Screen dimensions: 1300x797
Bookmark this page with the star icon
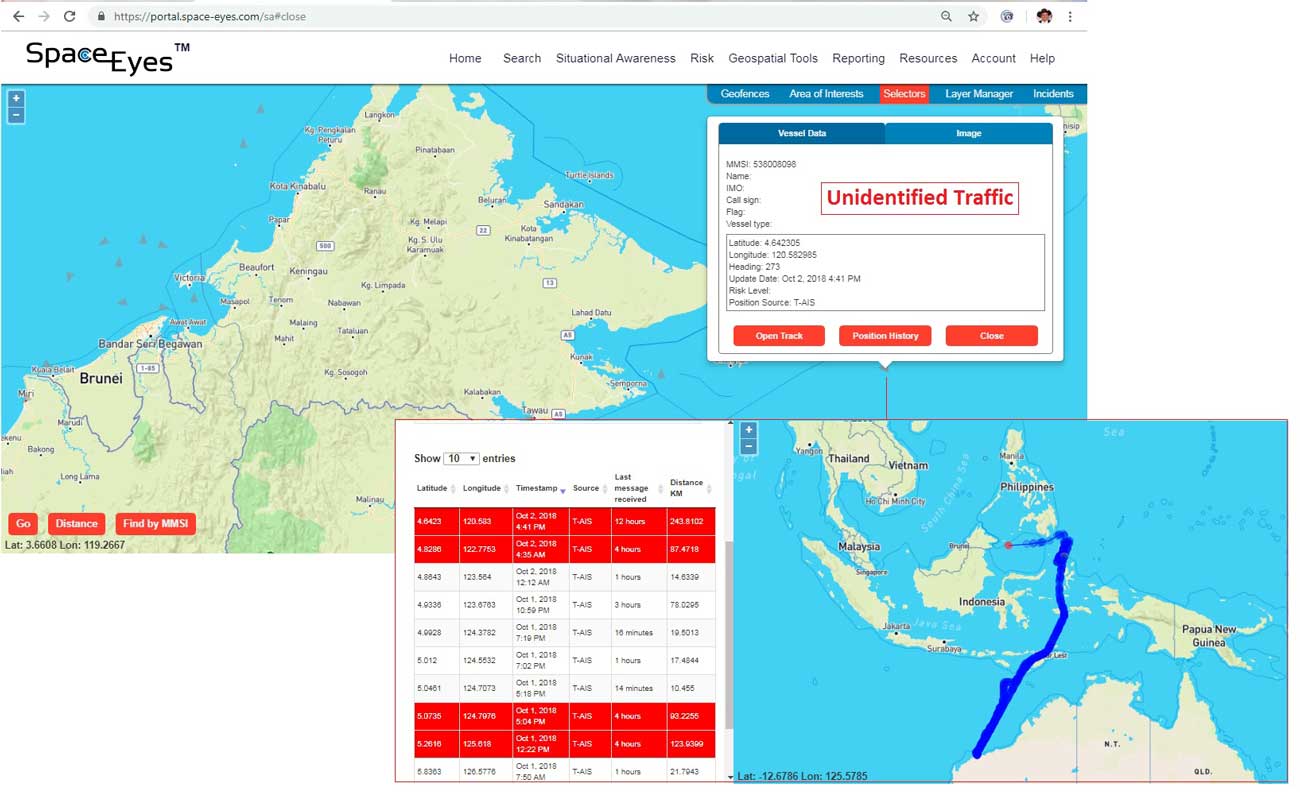[x=973, y=16]
